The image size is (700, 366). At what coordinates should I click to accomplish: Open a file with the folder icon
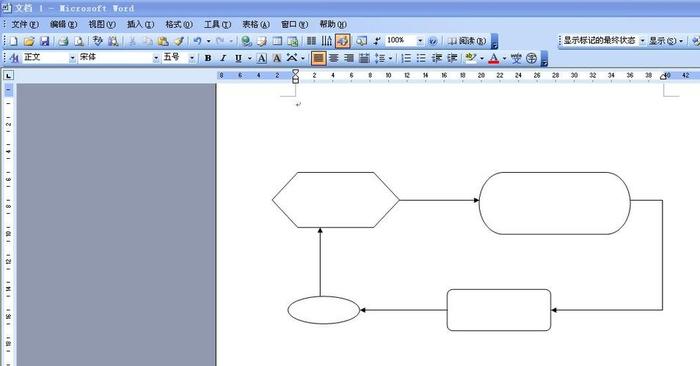click(x=29, y=42)
